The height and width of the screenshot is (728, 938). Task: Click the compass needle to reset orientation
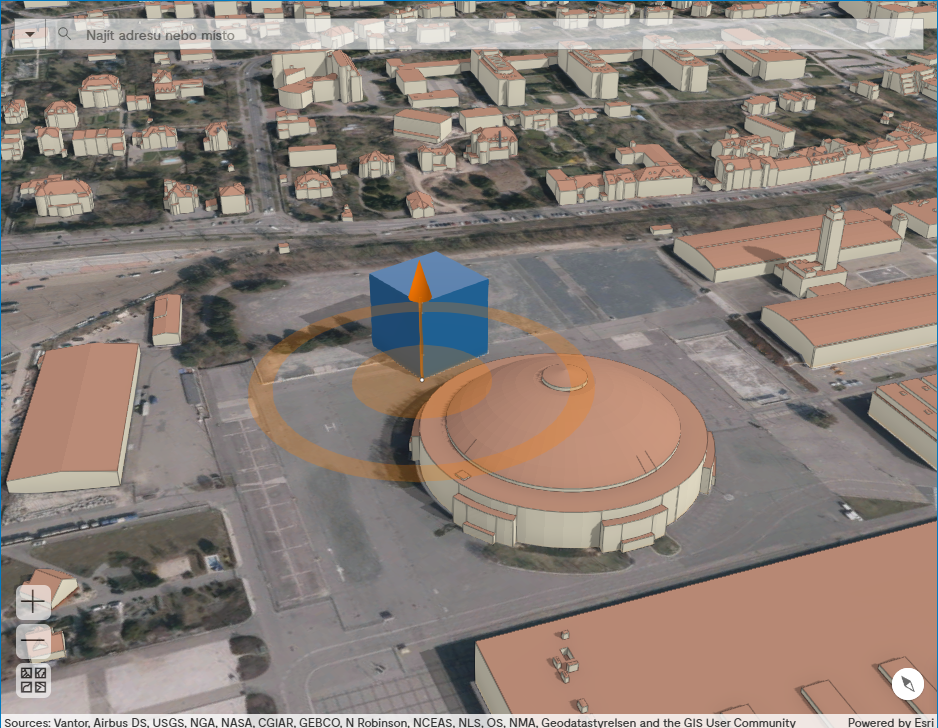908,684
